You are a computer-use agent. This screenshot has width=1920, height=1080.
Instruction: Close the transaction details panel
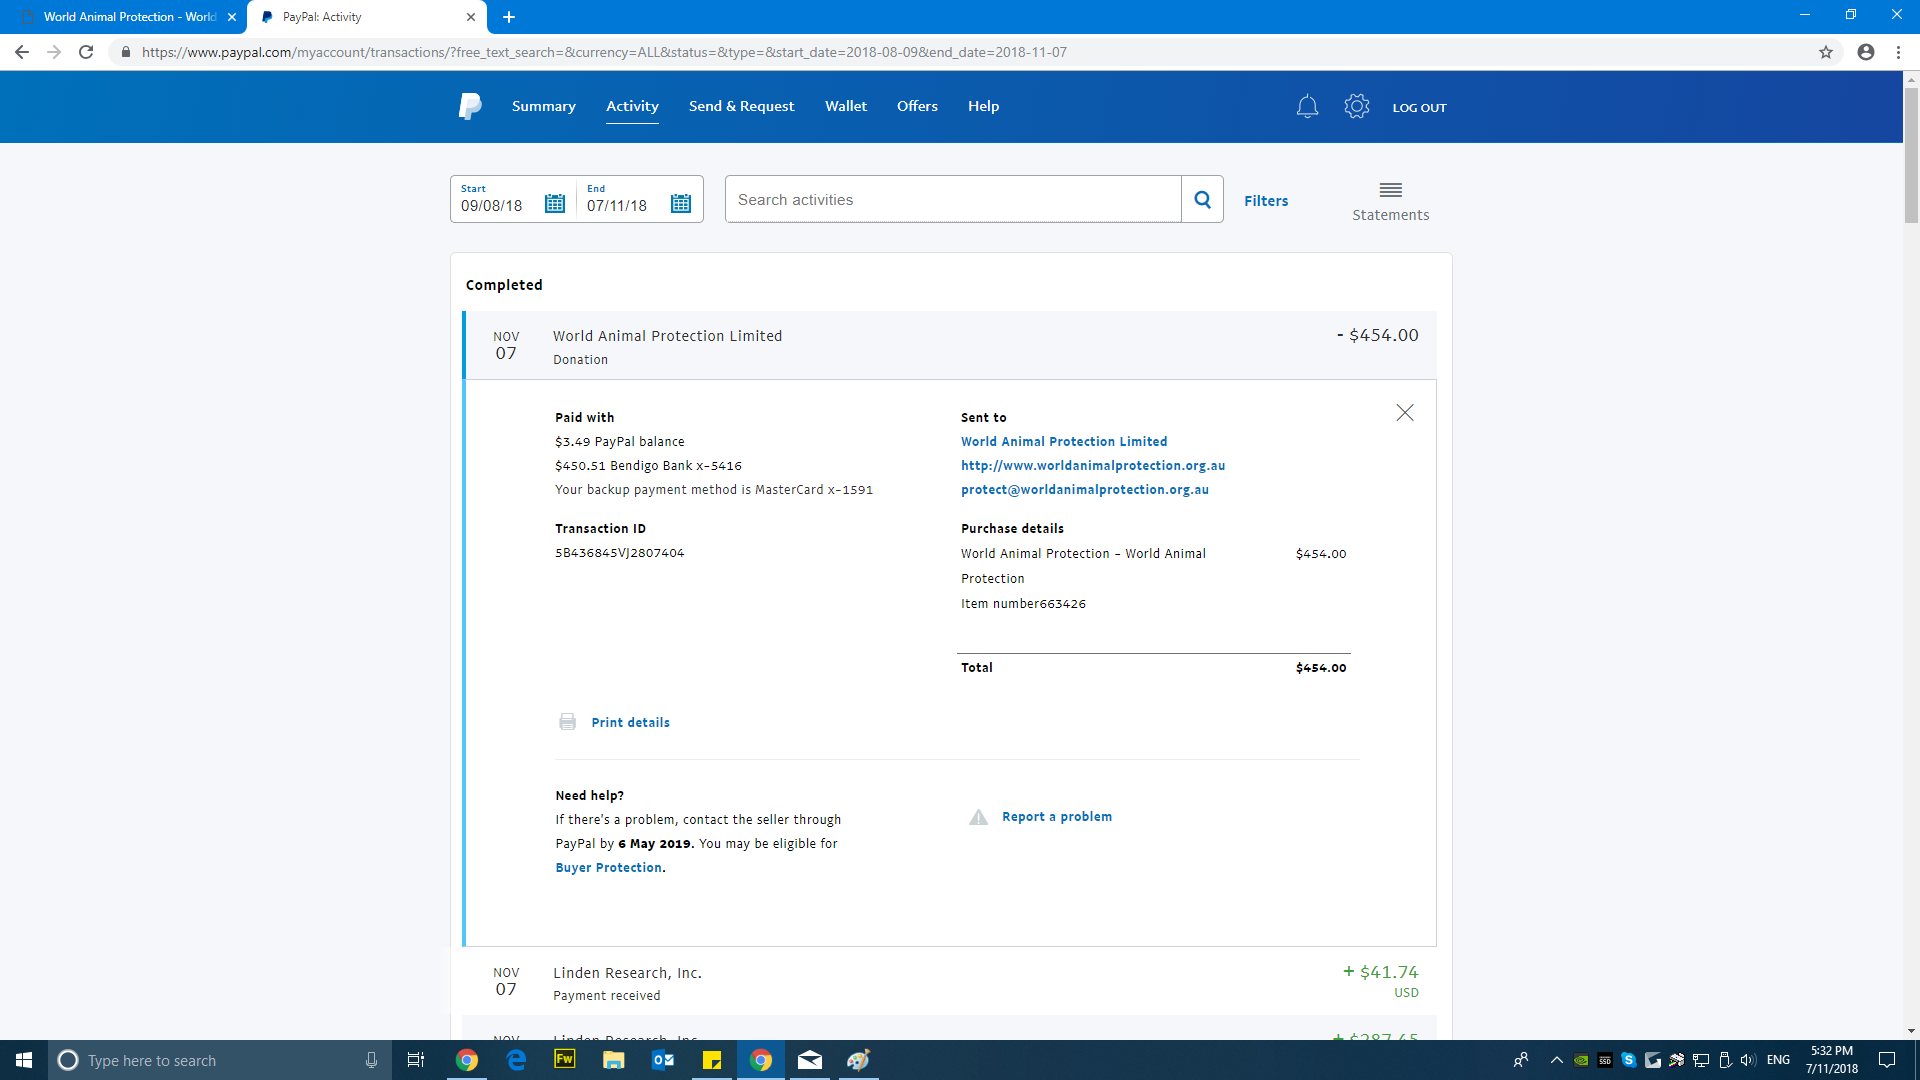(1405, 413)
